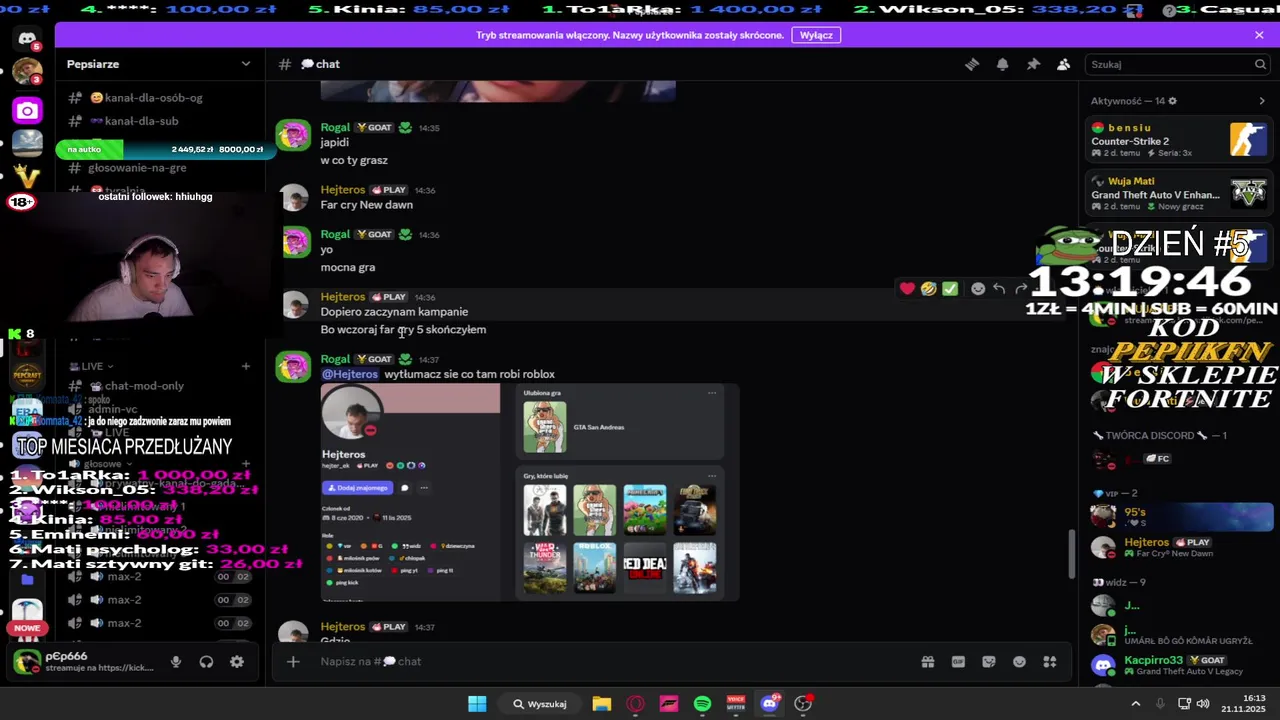
Task: Click the Windows taskbar Wyszukaj search box
Action: (540, 704)
